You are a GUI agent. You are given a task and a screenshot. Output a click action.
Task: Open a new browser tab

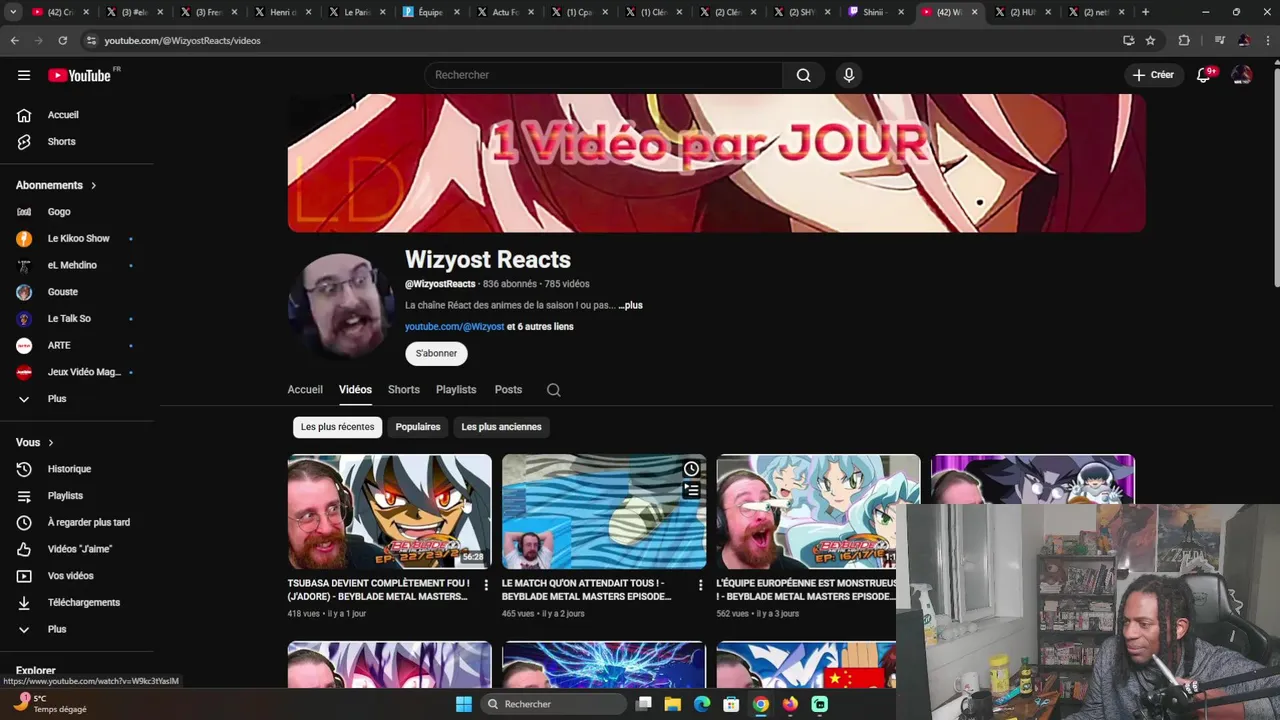point(1145,12)
